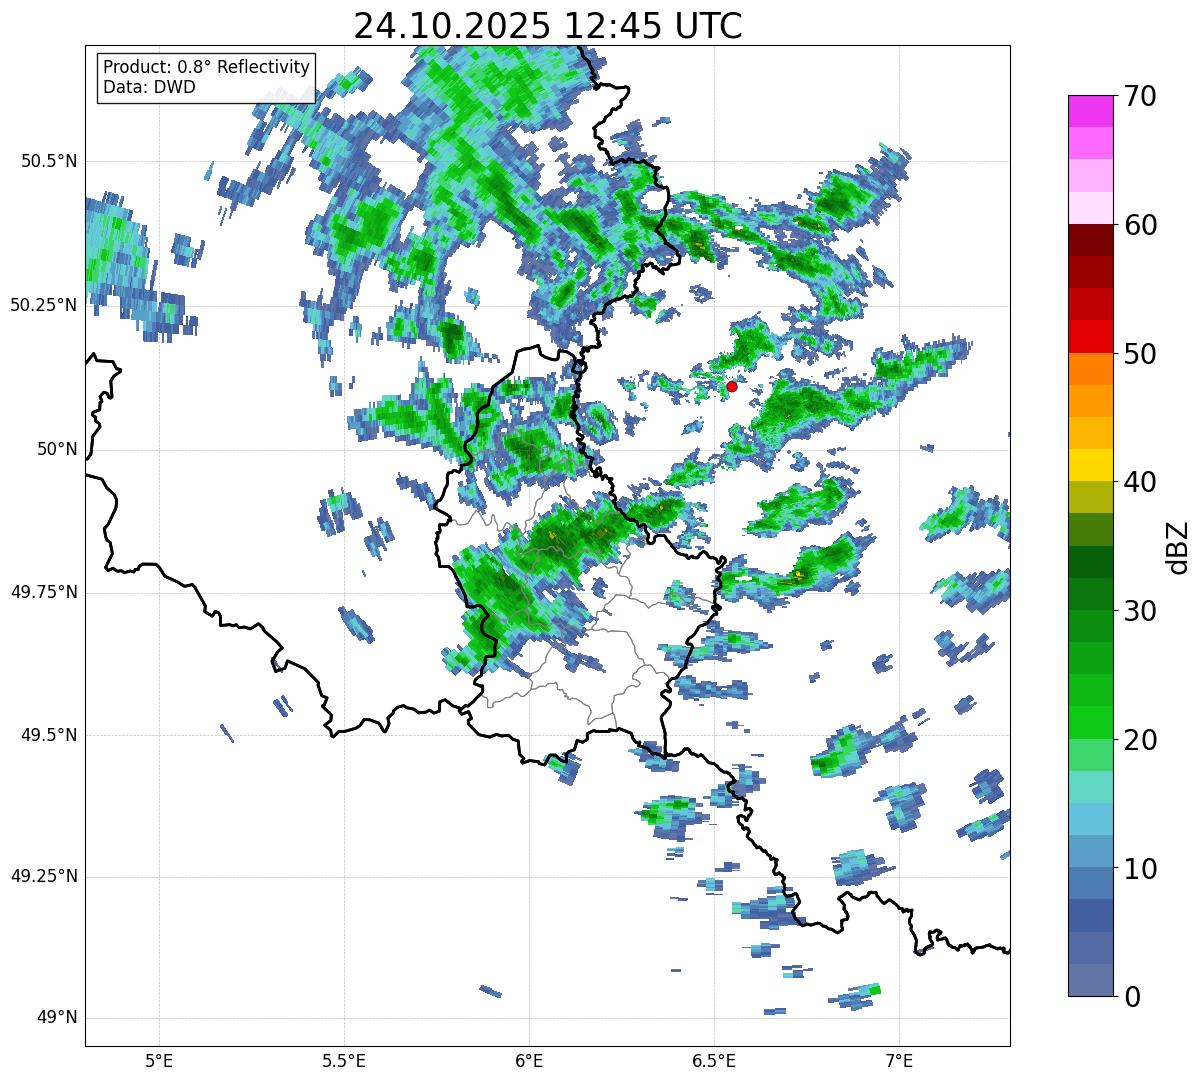
Task: Click the colorbar tick label 70
Action: point(1141,96)
